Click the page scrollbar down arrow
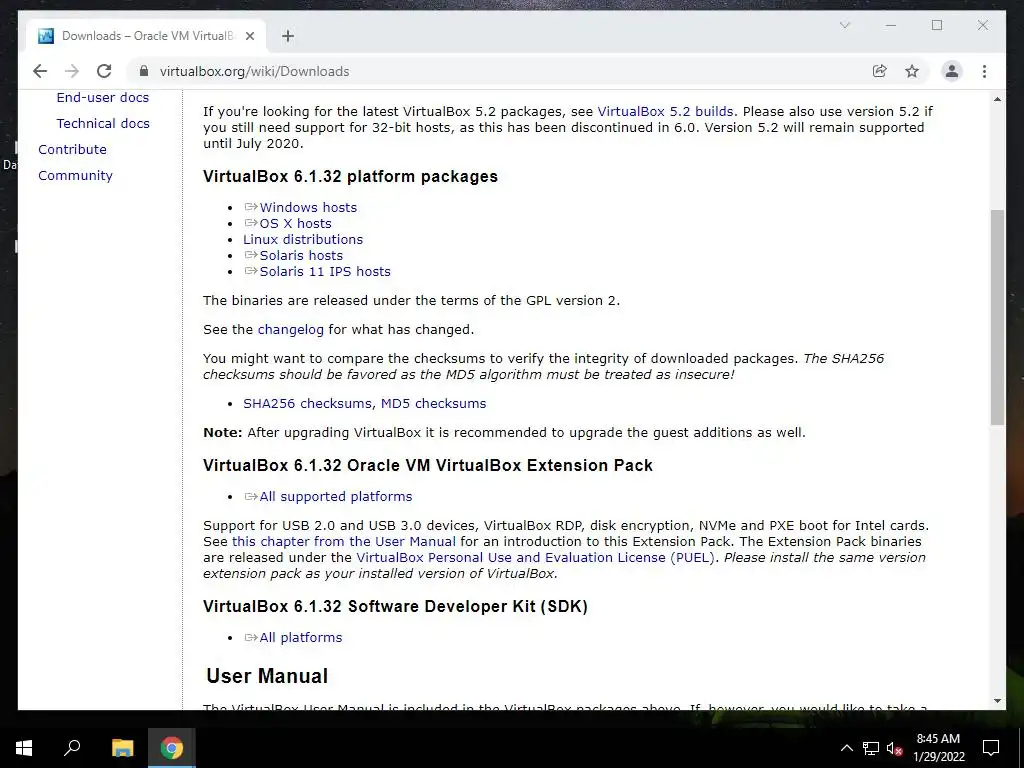This screenshot has height=768, width=1024. [997, 701]
